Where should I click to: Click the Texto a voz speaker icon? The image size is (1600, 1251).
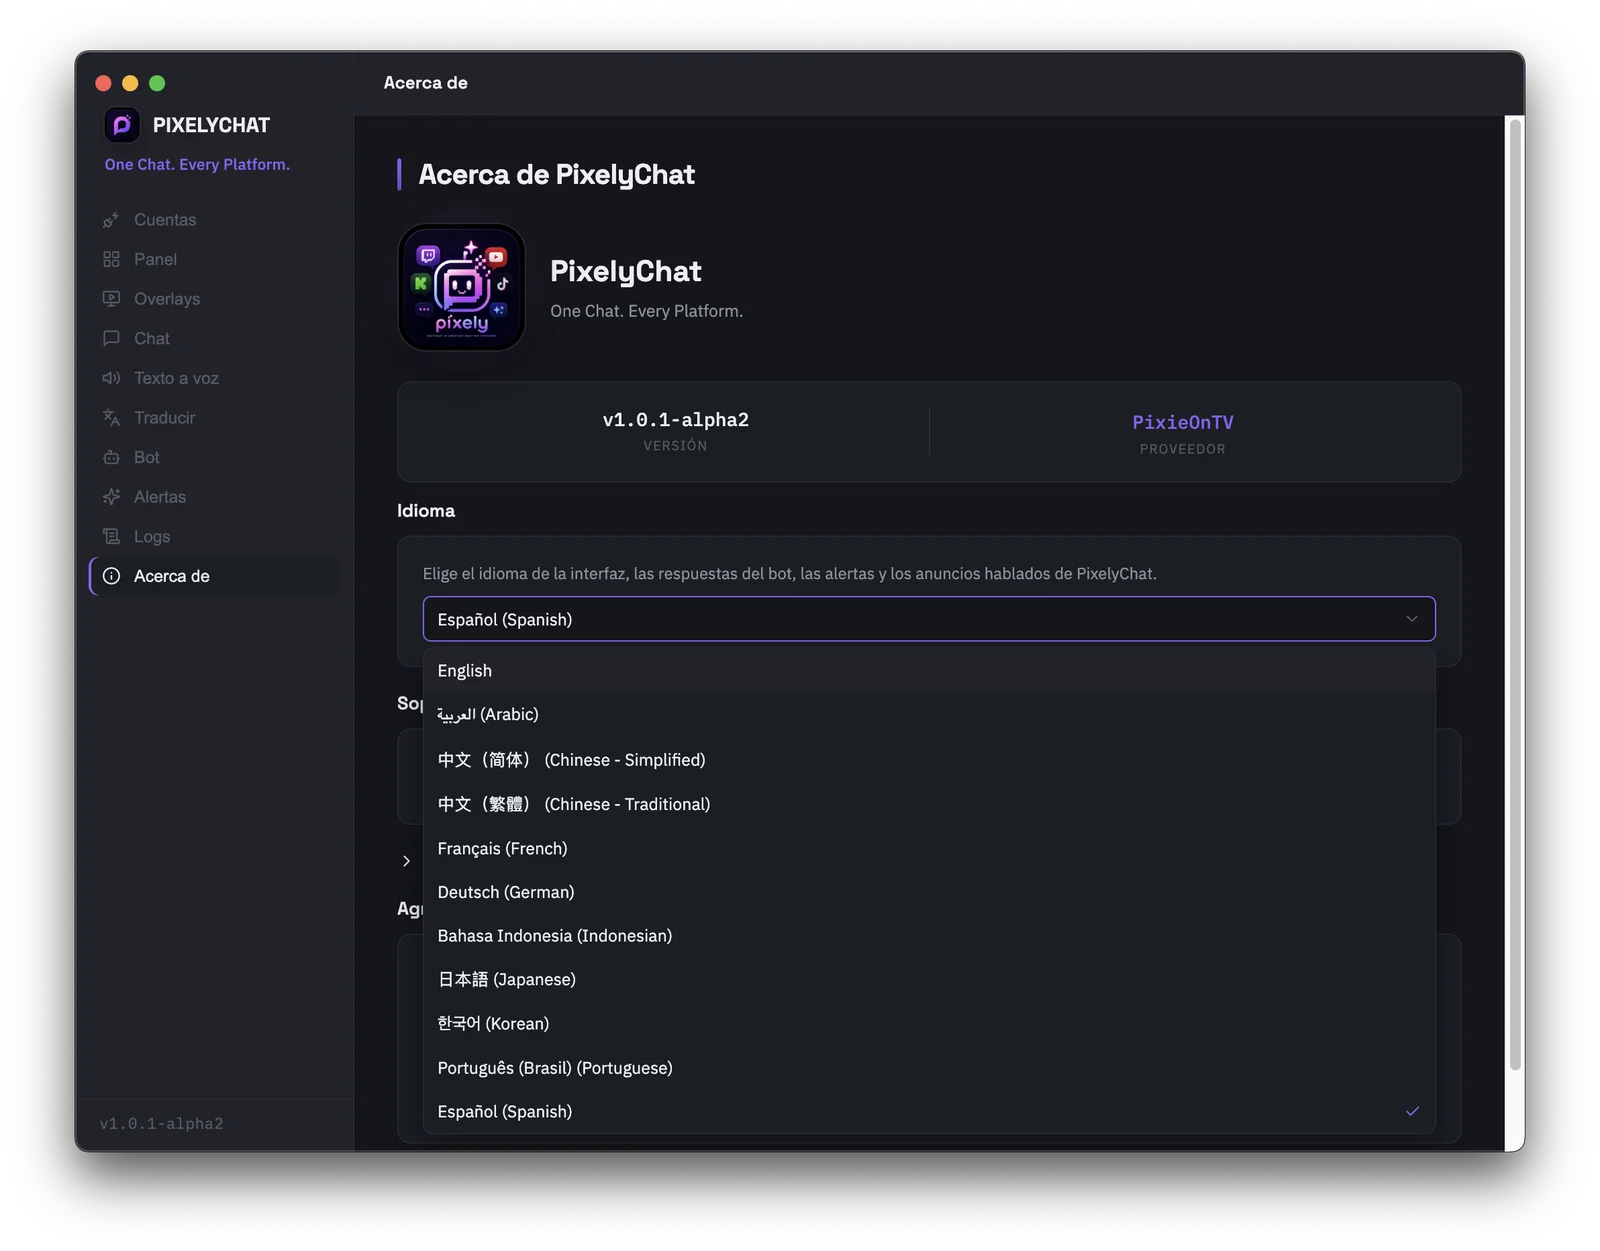pyautogui.click(x=111, y=378)
